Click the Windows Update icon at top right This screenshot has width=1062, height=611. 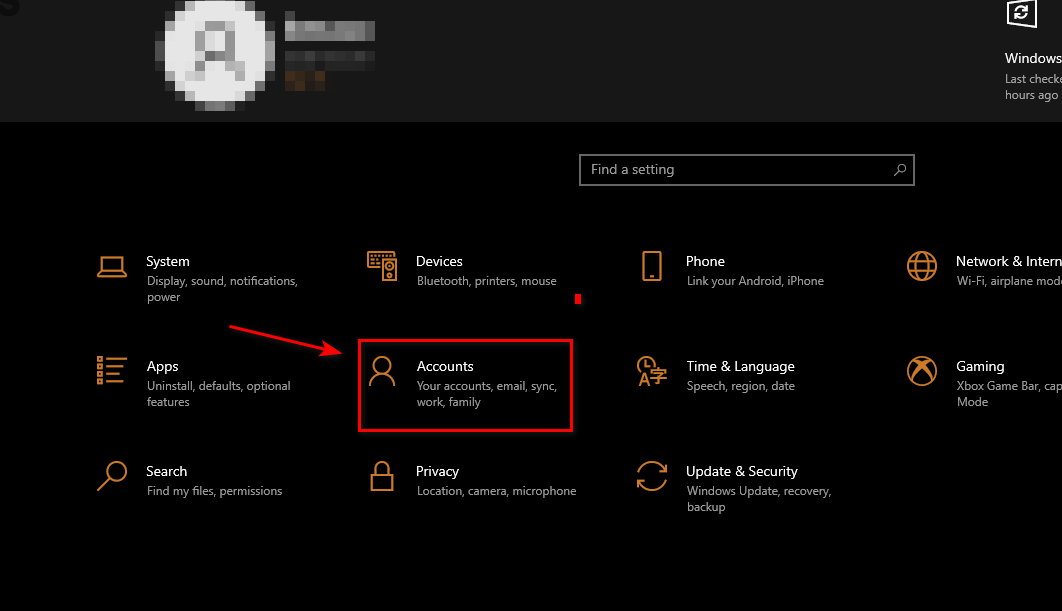point(1021,14)
